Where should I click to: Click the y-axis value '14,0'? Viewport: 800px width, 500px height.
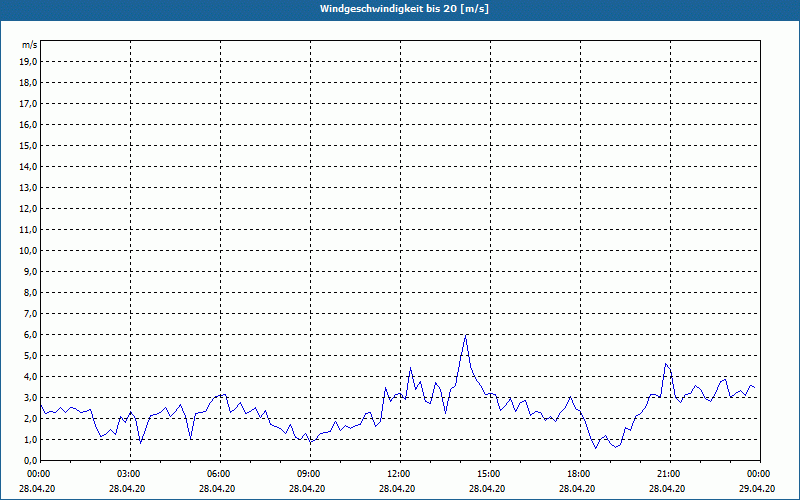28,166
